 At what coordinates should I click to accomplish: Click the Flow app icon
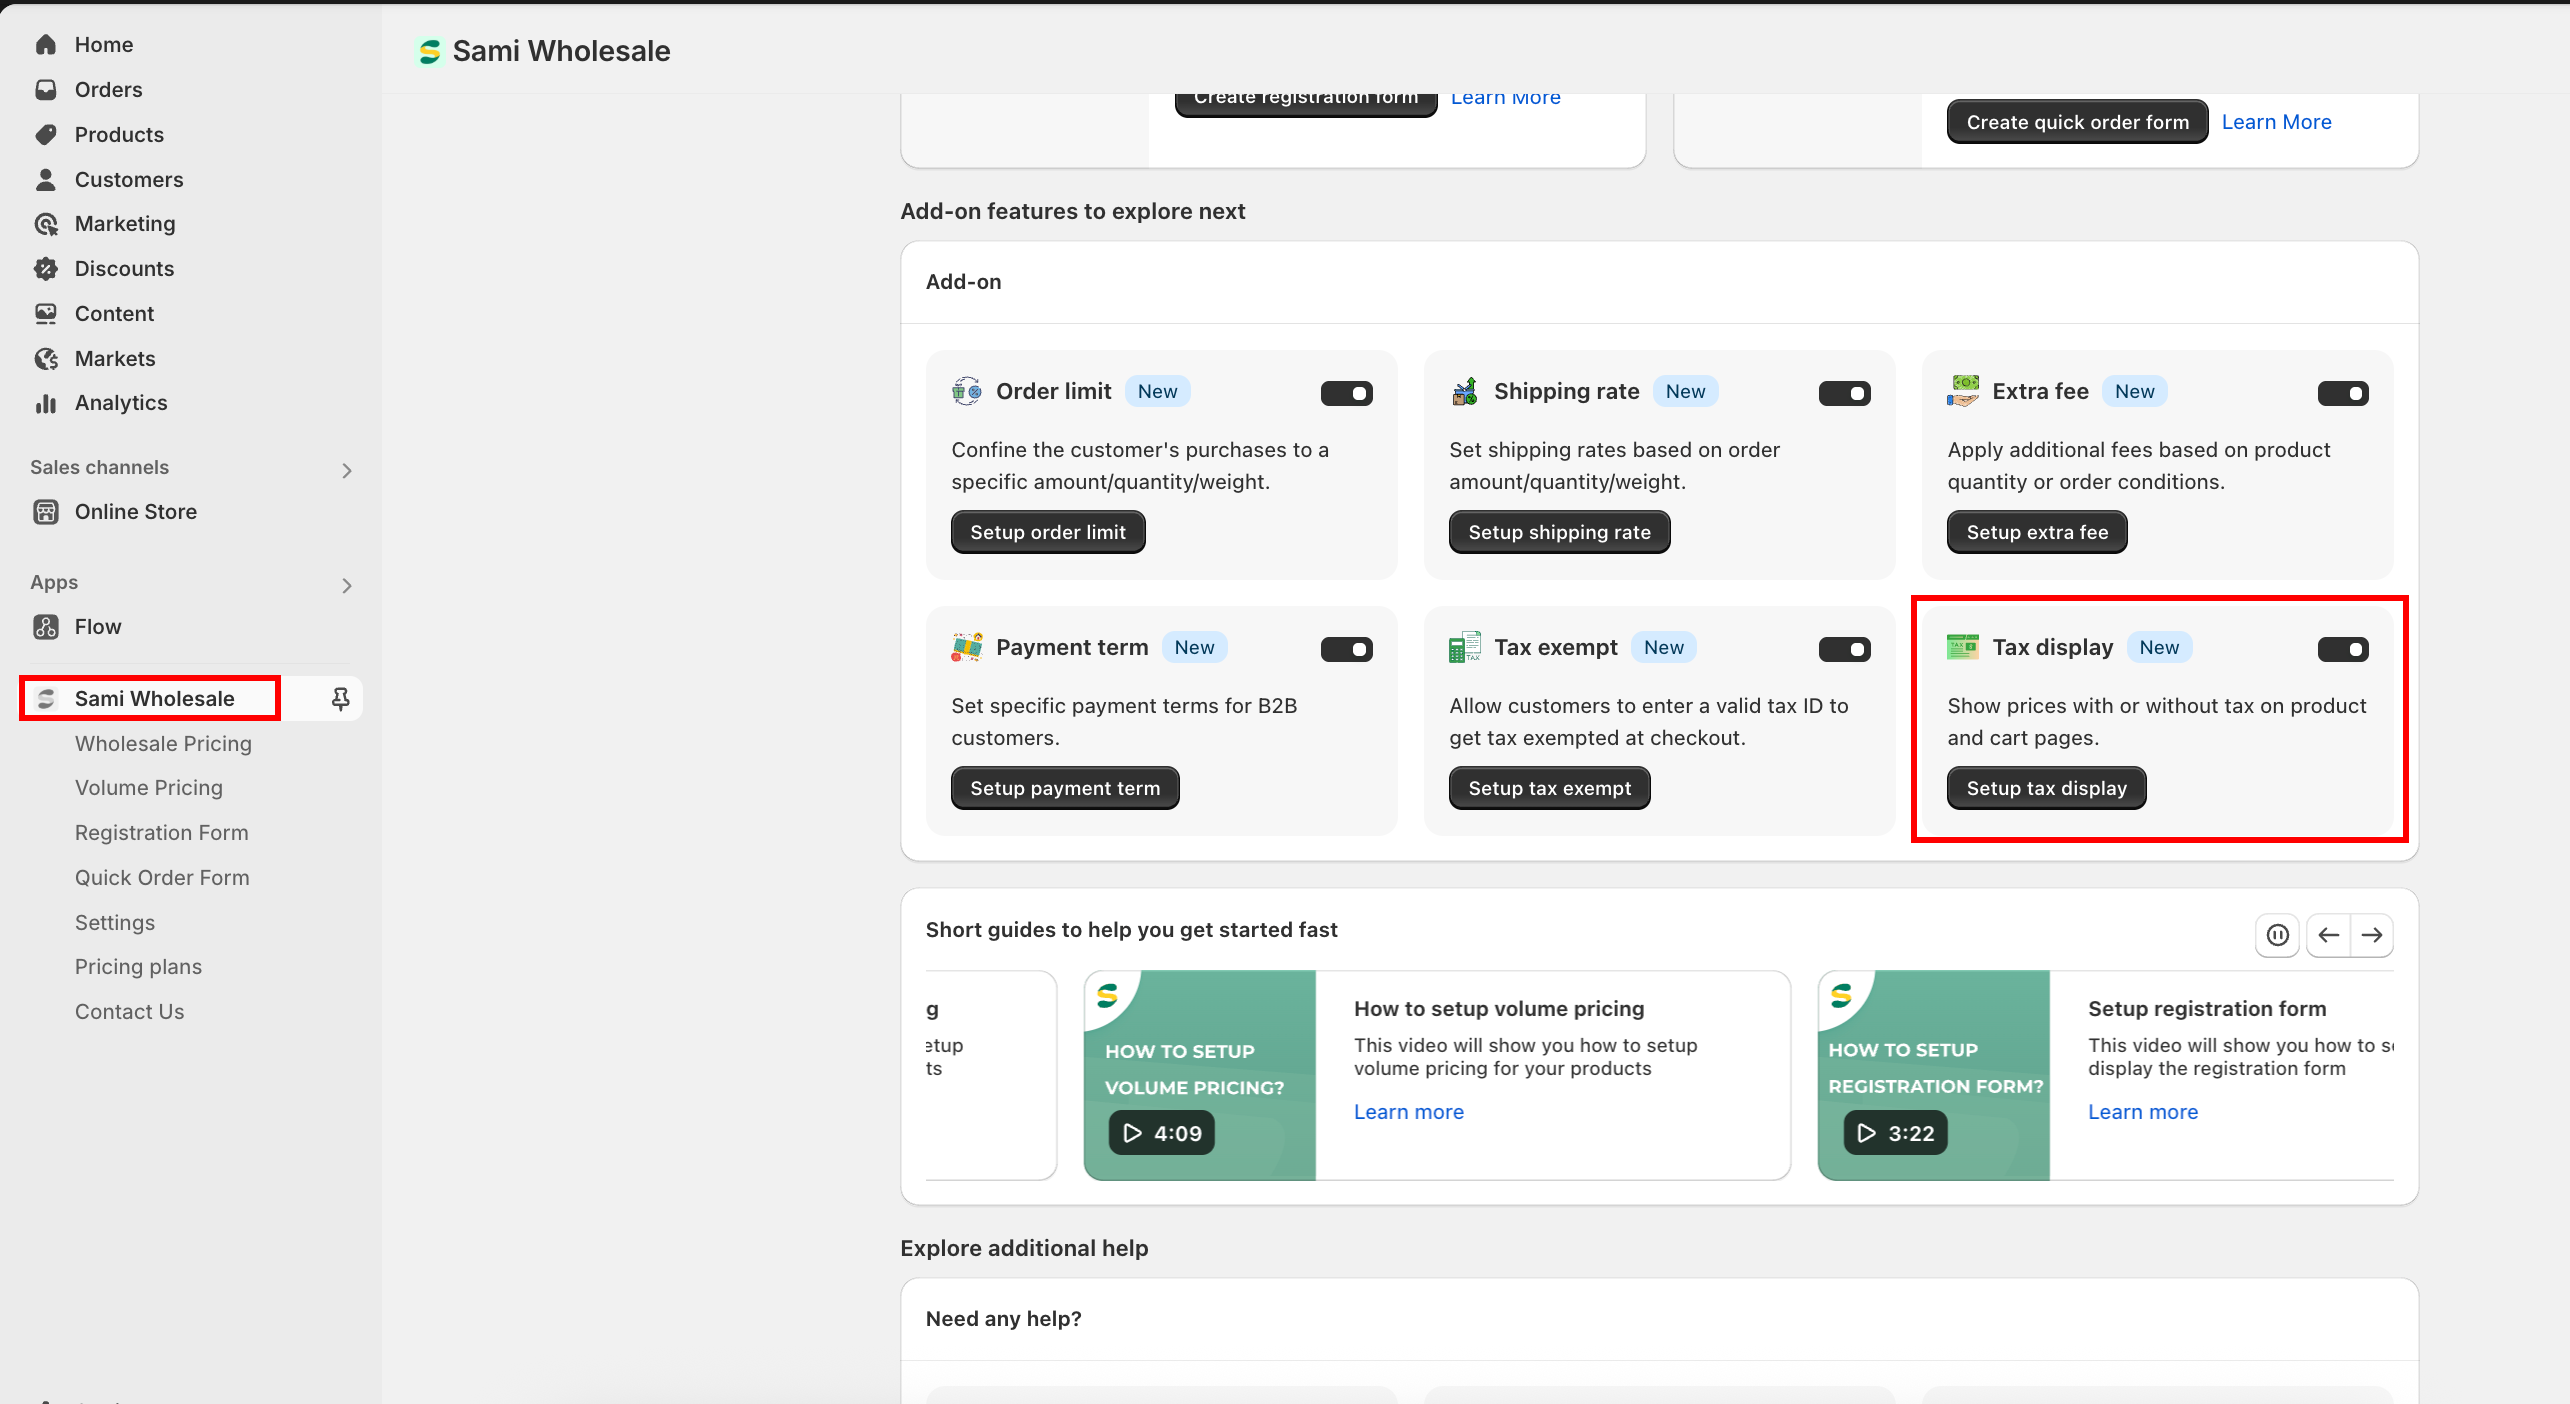(46, 627)
